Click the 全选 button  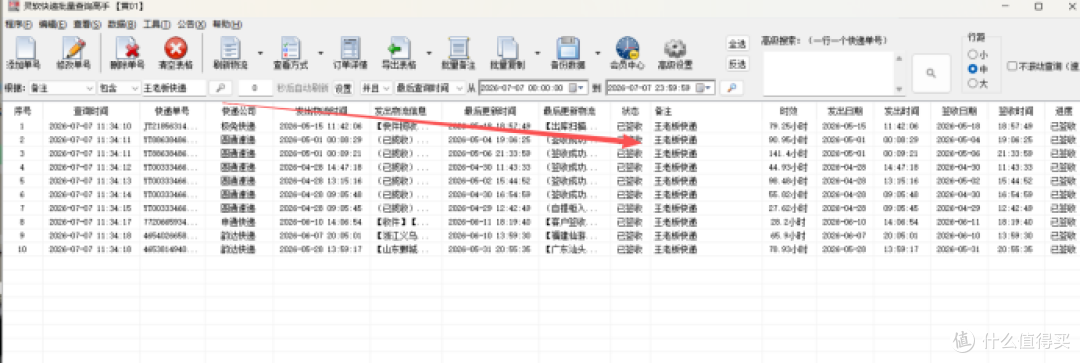click(x=737, y=44)
